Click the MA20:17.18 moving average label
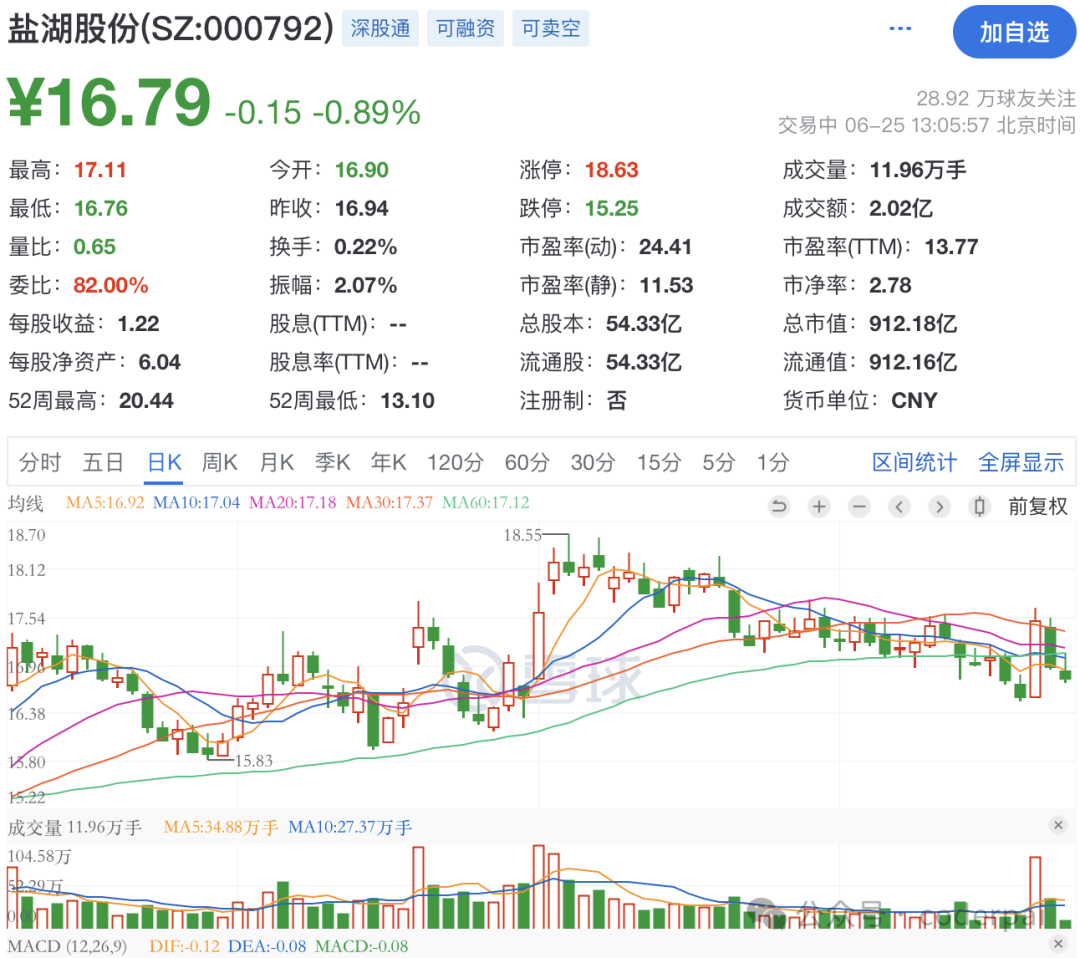The image size is (1080, 958). click(292, 503)
